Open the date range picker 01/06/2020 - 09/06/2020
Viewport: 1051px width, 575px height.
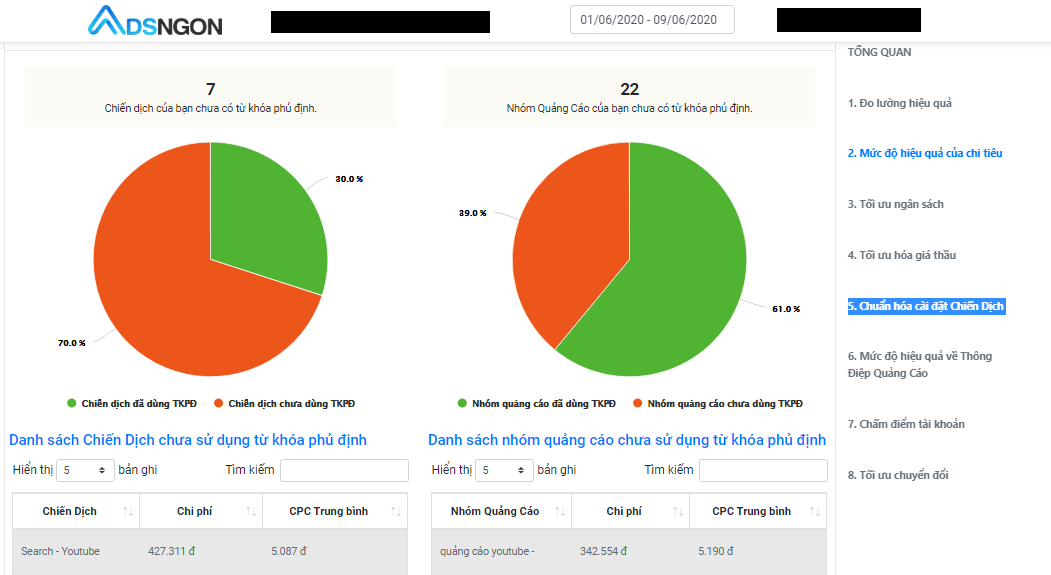(x=652, y=19)
